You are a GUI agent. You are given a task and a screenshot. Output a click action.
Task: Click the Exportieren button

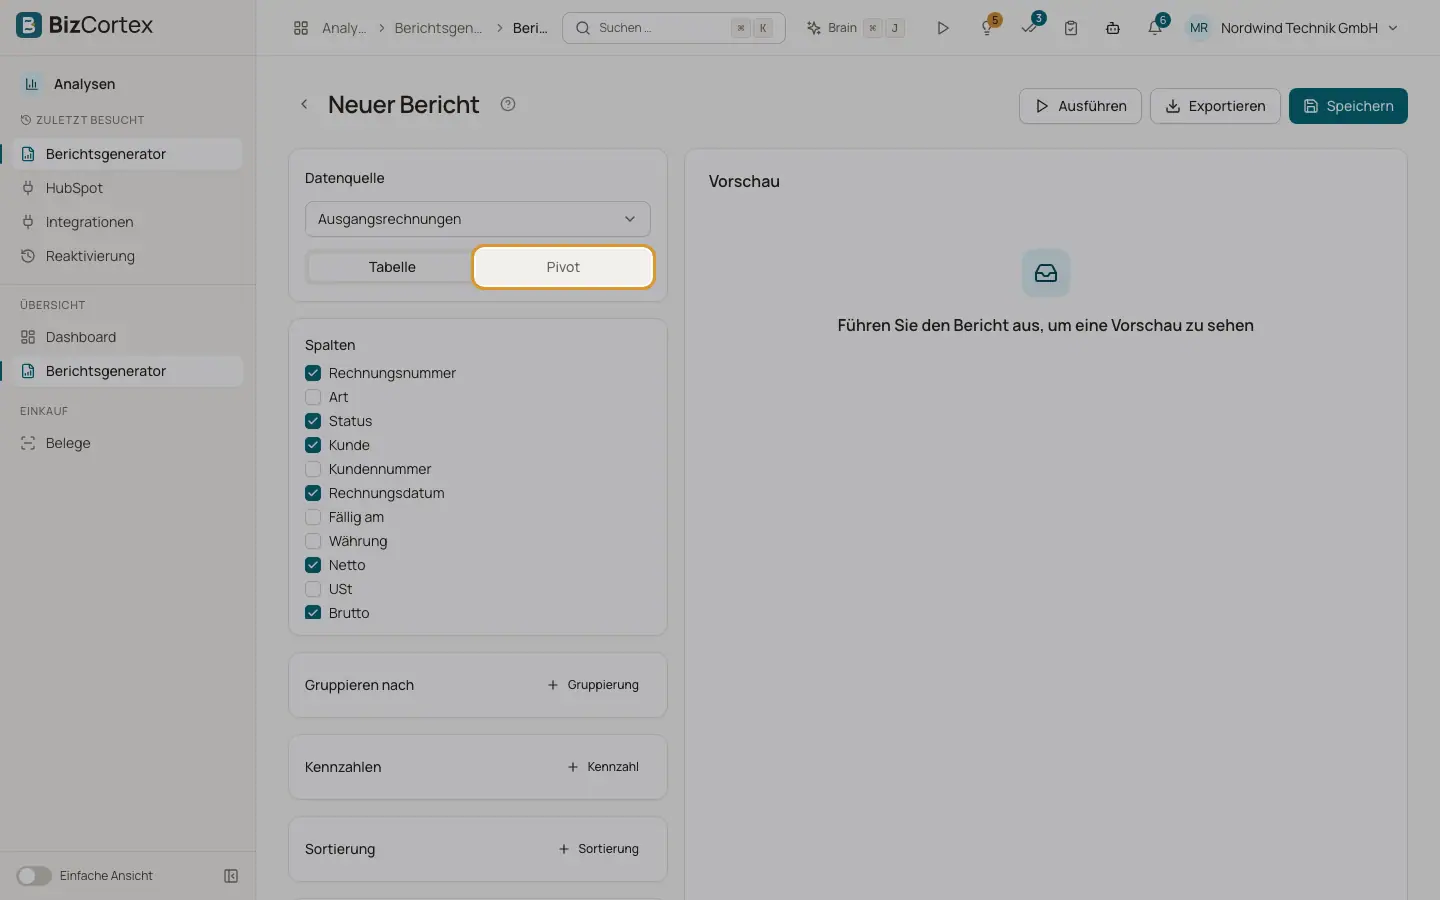coord(1215,106)
